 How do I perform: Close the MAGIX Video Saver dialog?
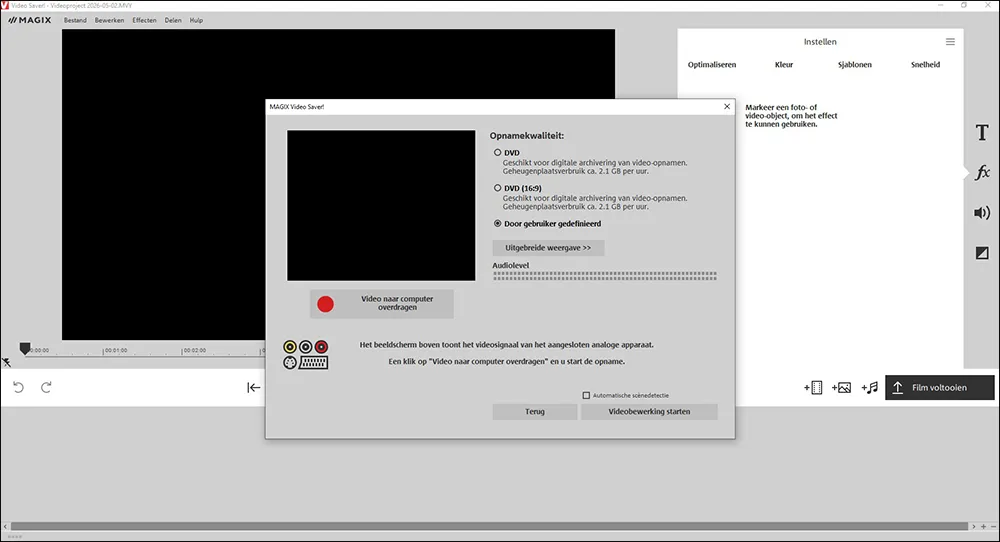coord(726,106)
